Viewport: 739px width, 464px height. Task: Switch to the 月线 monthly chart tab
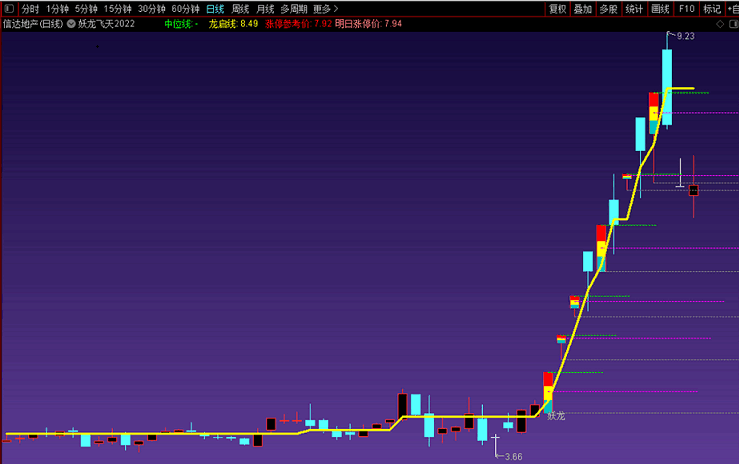point(265,9)
